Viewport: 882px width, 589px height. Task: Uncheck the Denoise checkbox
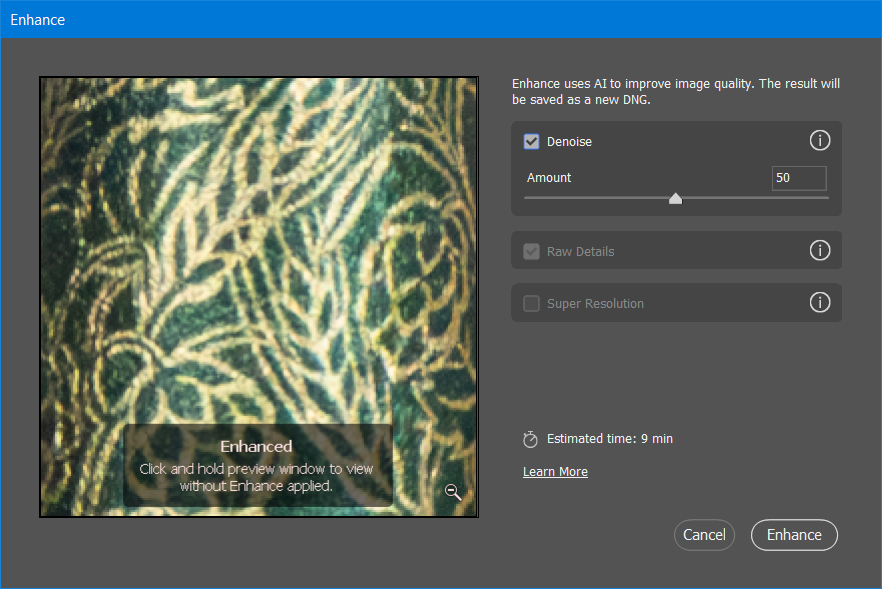tap(531, 141)
